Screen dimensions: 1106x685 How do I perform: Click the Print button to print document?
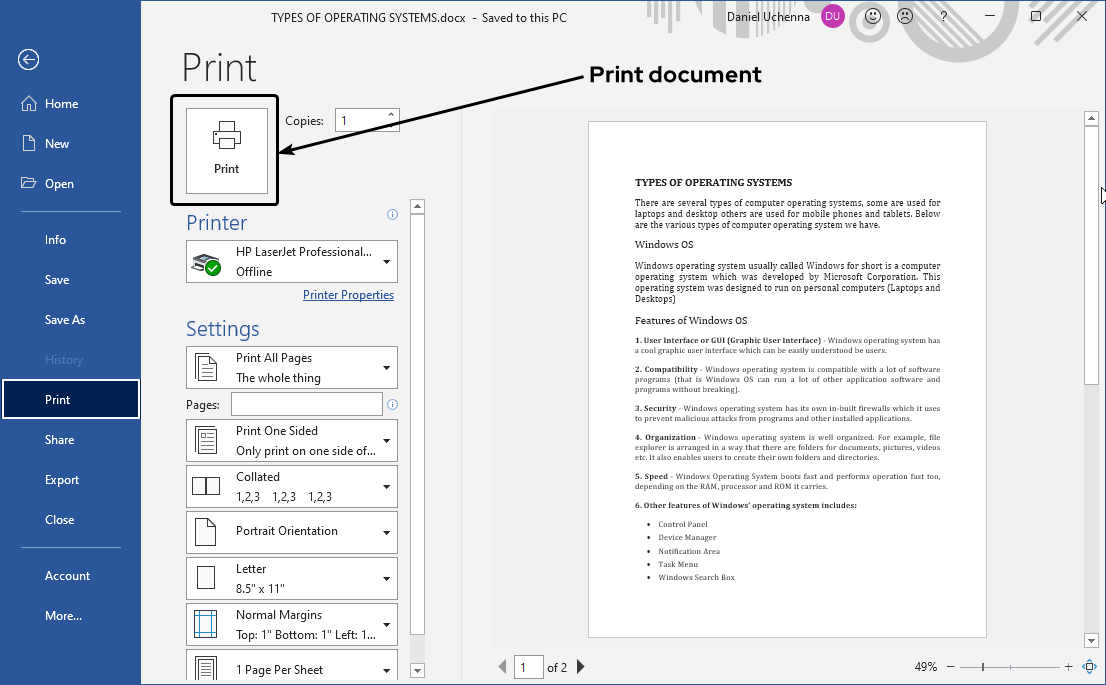pyautogui.click(x=224, y=148)
